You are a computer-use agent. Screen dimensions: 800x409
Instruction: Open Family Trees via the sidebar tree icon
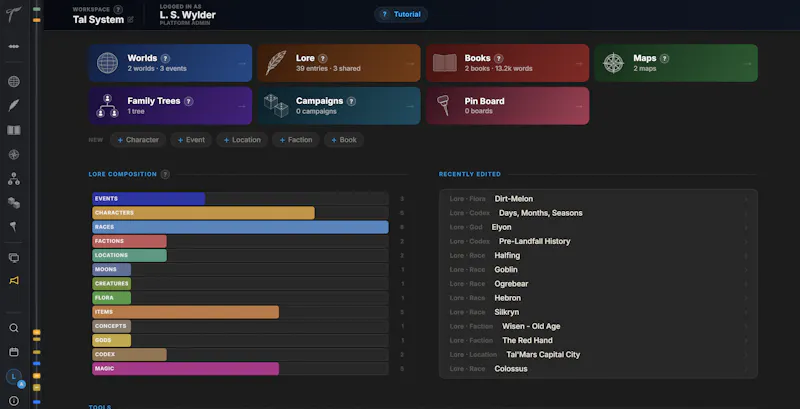pos(14,179)
